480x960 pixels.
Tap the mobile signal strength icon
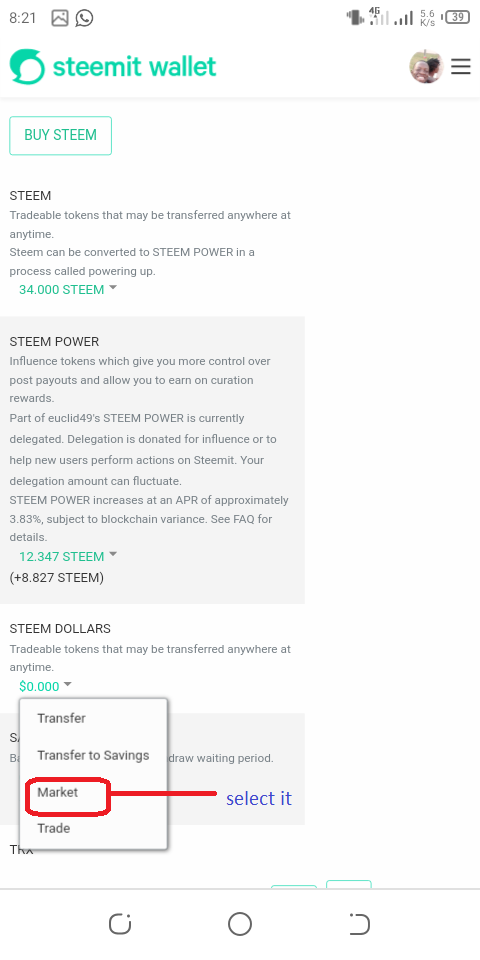(x=403, y=18)
